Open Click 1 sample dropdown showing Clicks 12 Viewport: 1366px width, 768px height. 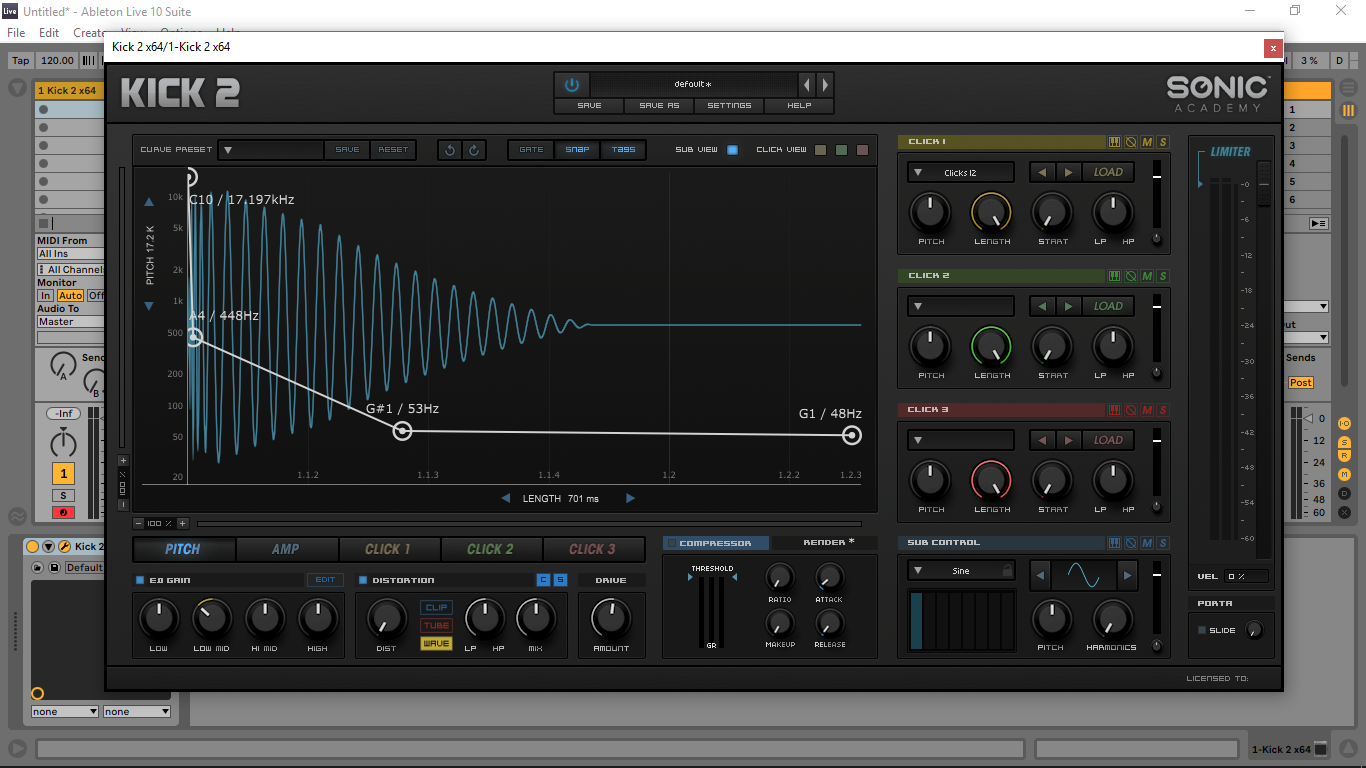pyautogui.click(x=961, y=172)
